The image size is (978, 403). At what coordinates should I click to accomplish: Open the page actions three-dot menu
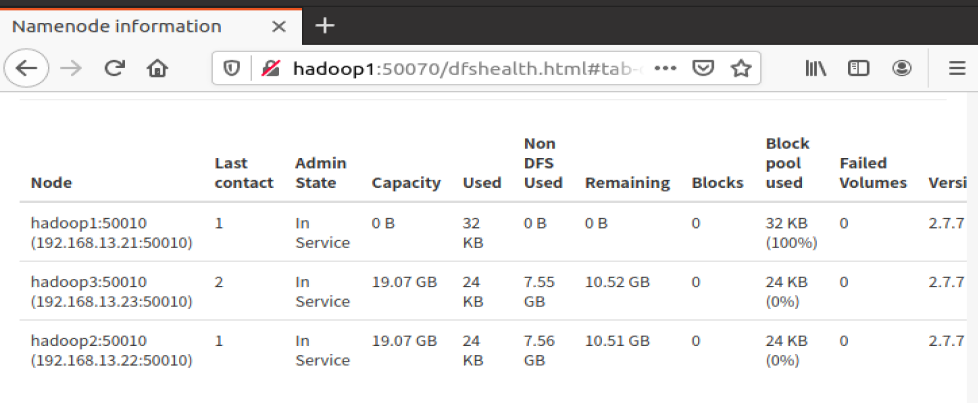pos(665,68)
